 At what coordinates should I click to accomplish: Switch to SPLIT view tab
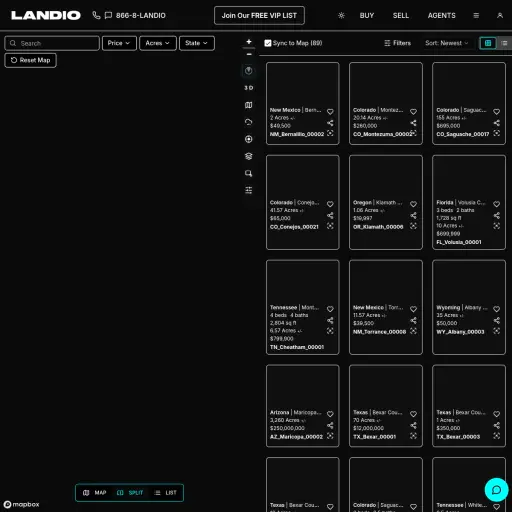click(130, 493)
